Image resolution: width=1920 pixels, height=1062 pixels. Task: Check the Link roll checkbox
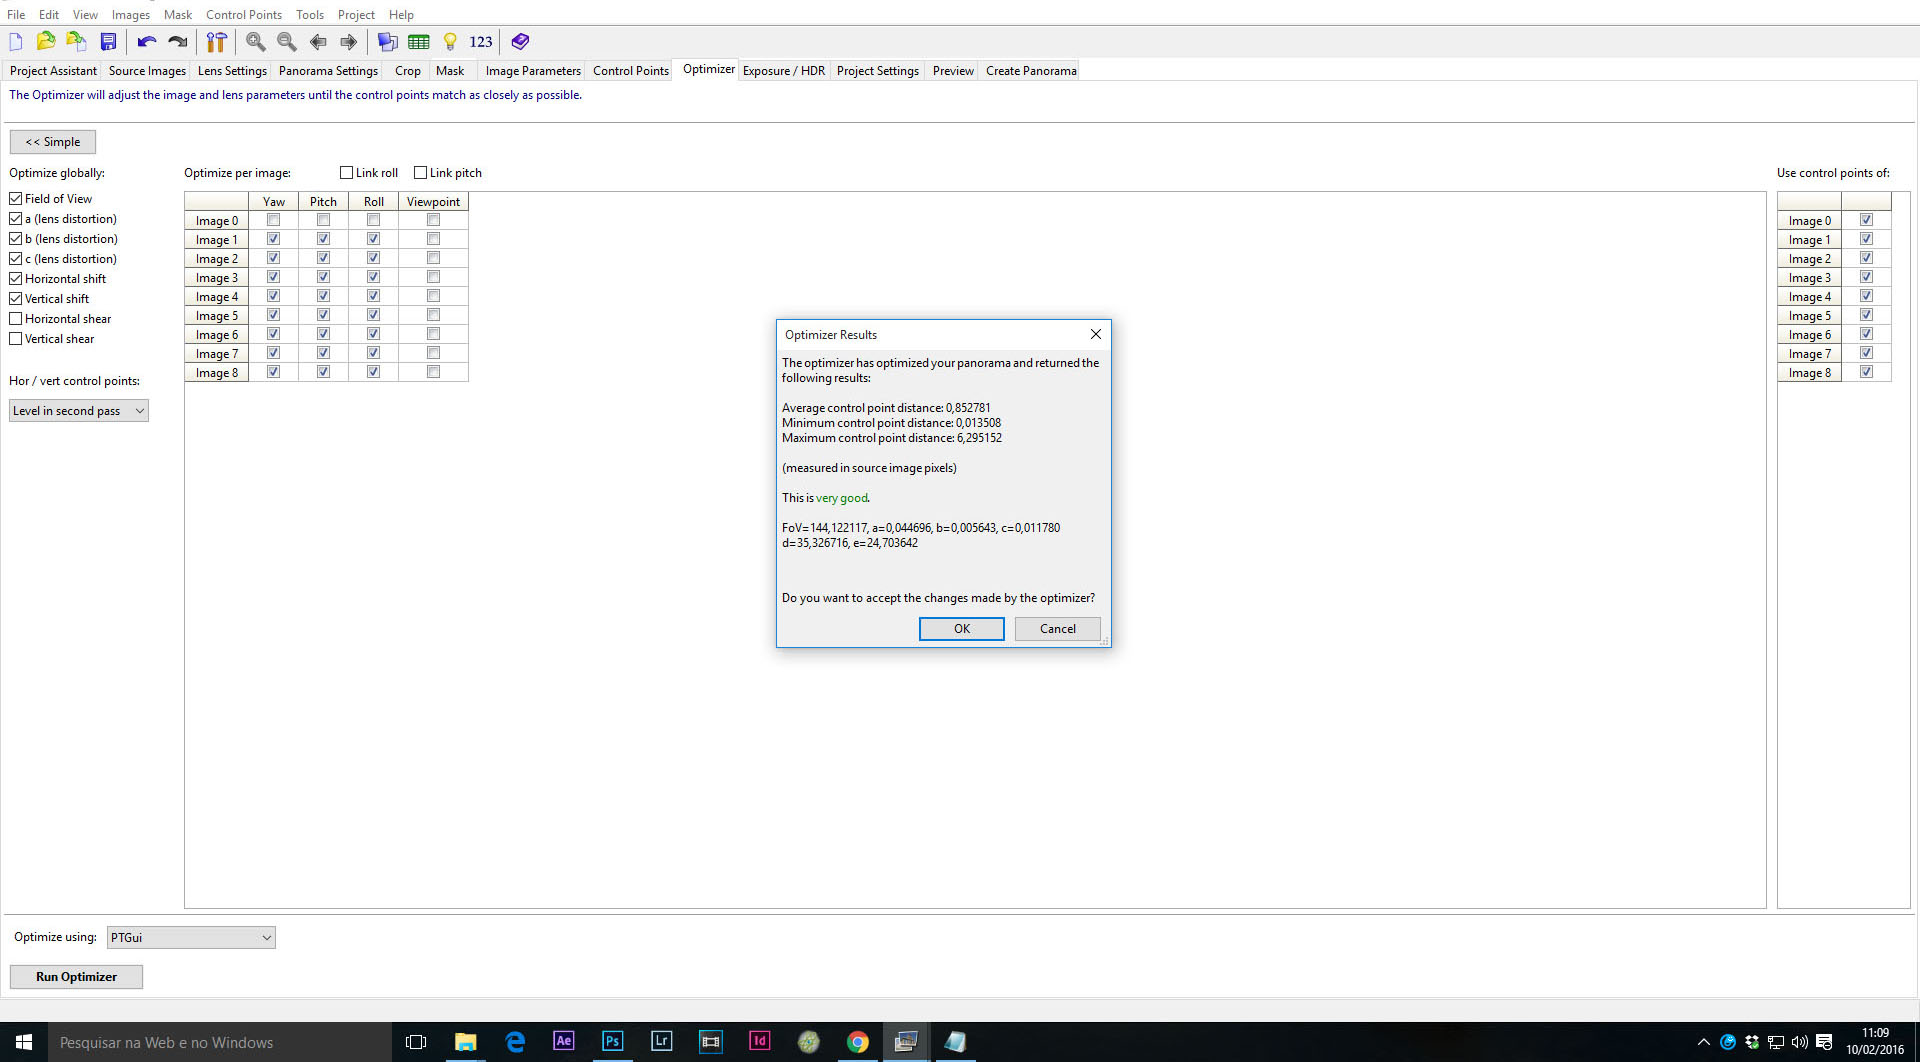click(x=347, y=173)
